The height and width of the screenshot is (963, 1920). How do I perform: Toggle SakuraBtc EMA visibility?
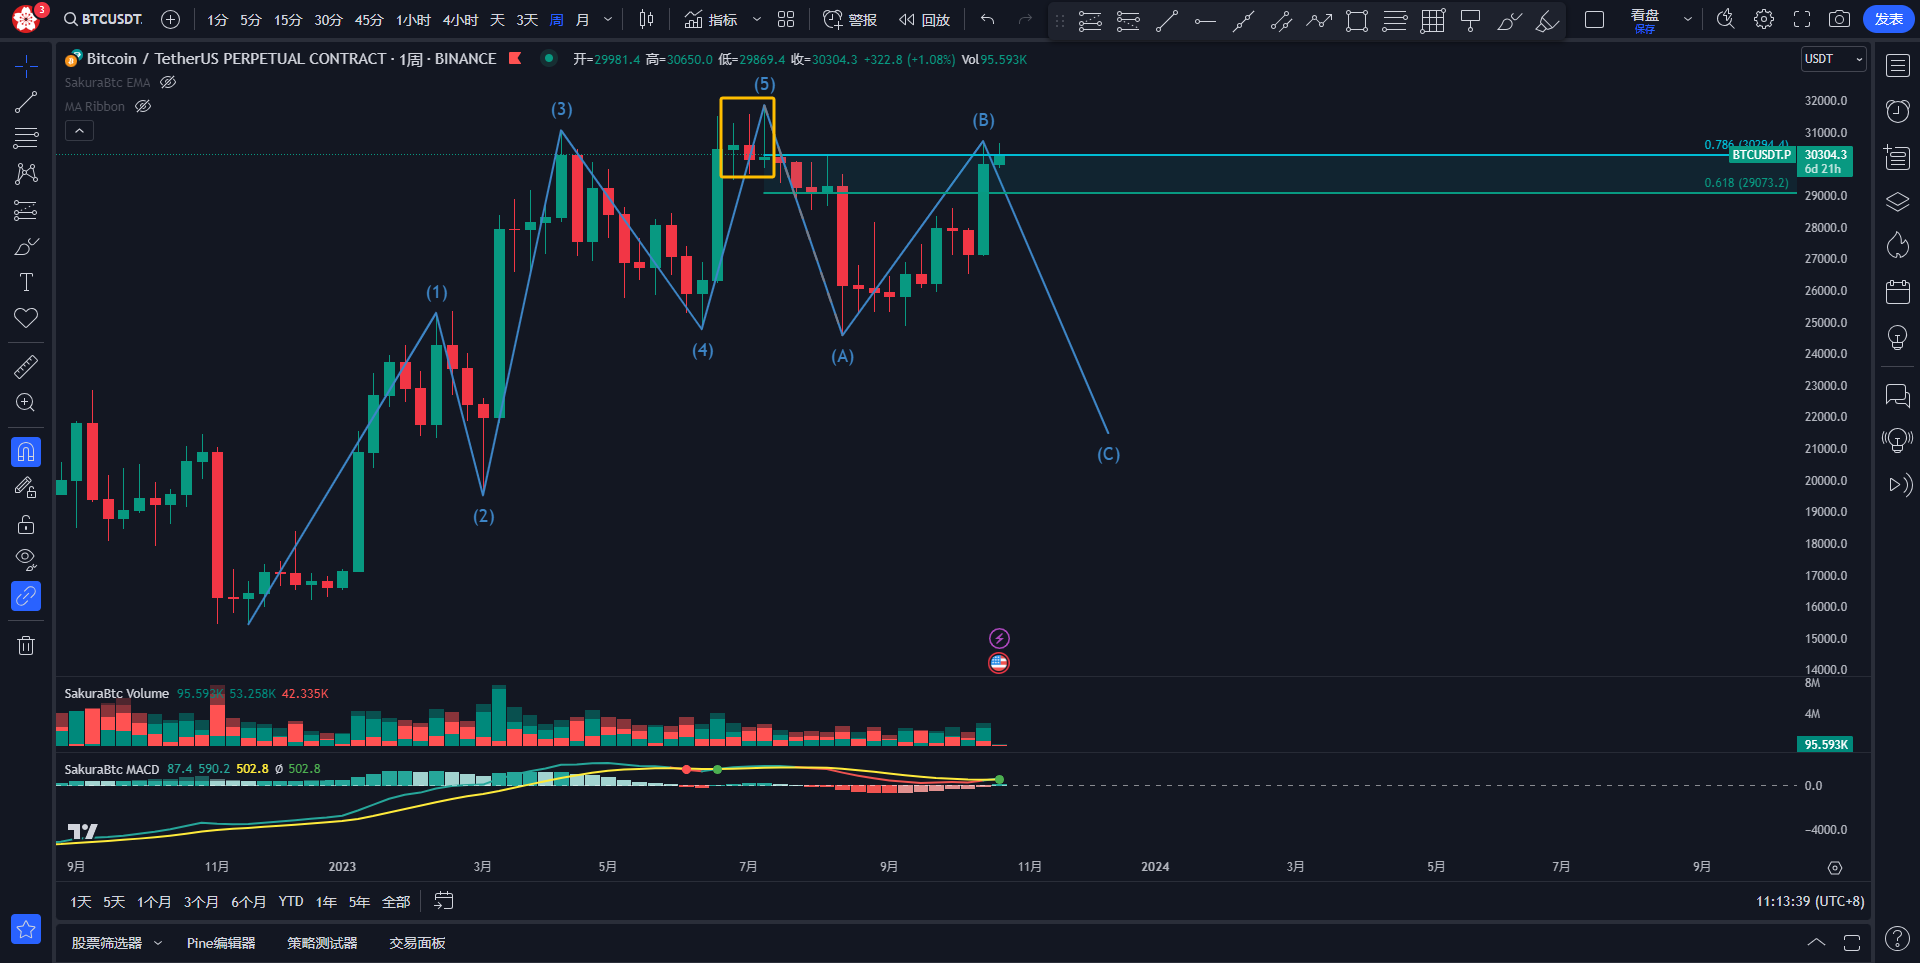pos(168,83)
